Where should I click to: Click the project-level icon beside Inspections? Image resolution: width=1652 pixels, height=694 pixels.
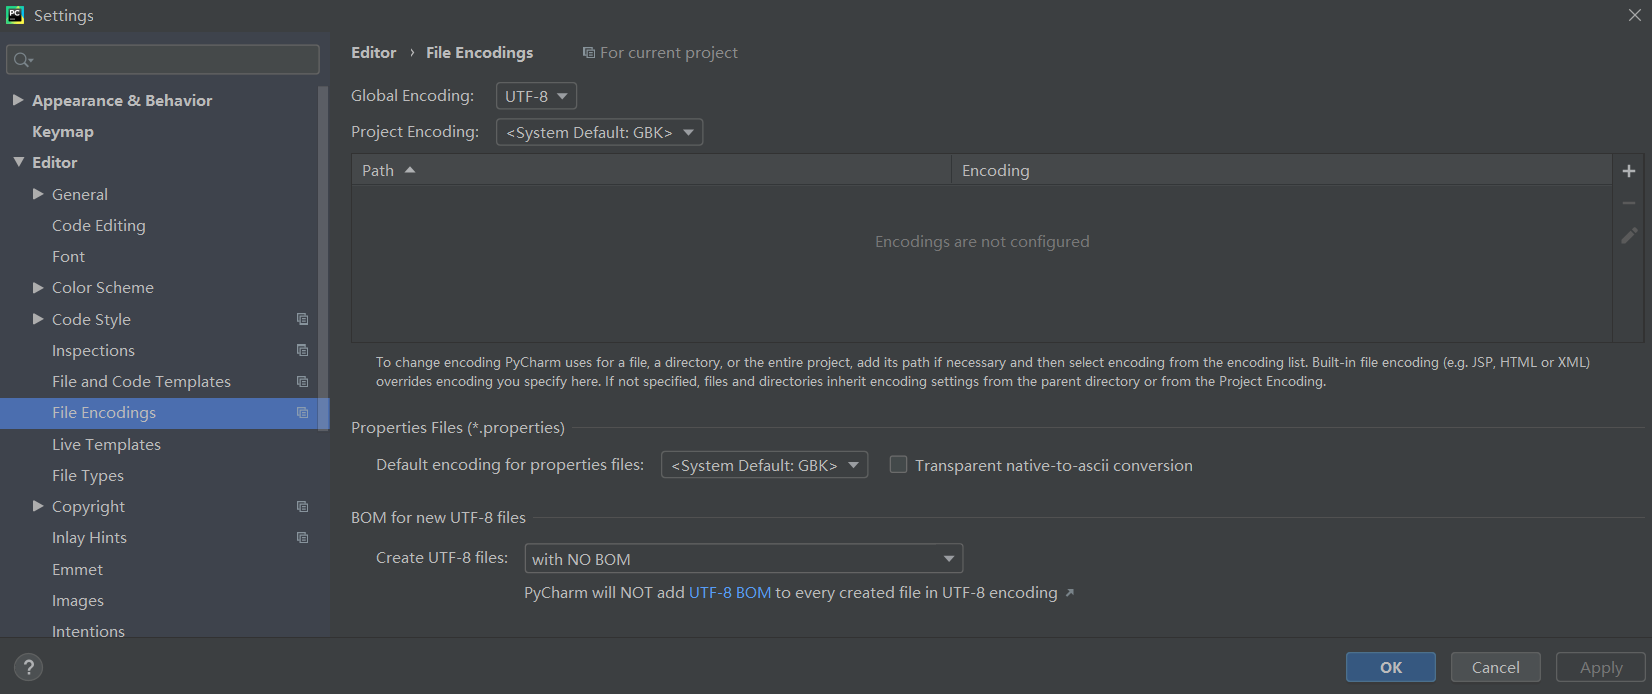(x=302, y=350)
